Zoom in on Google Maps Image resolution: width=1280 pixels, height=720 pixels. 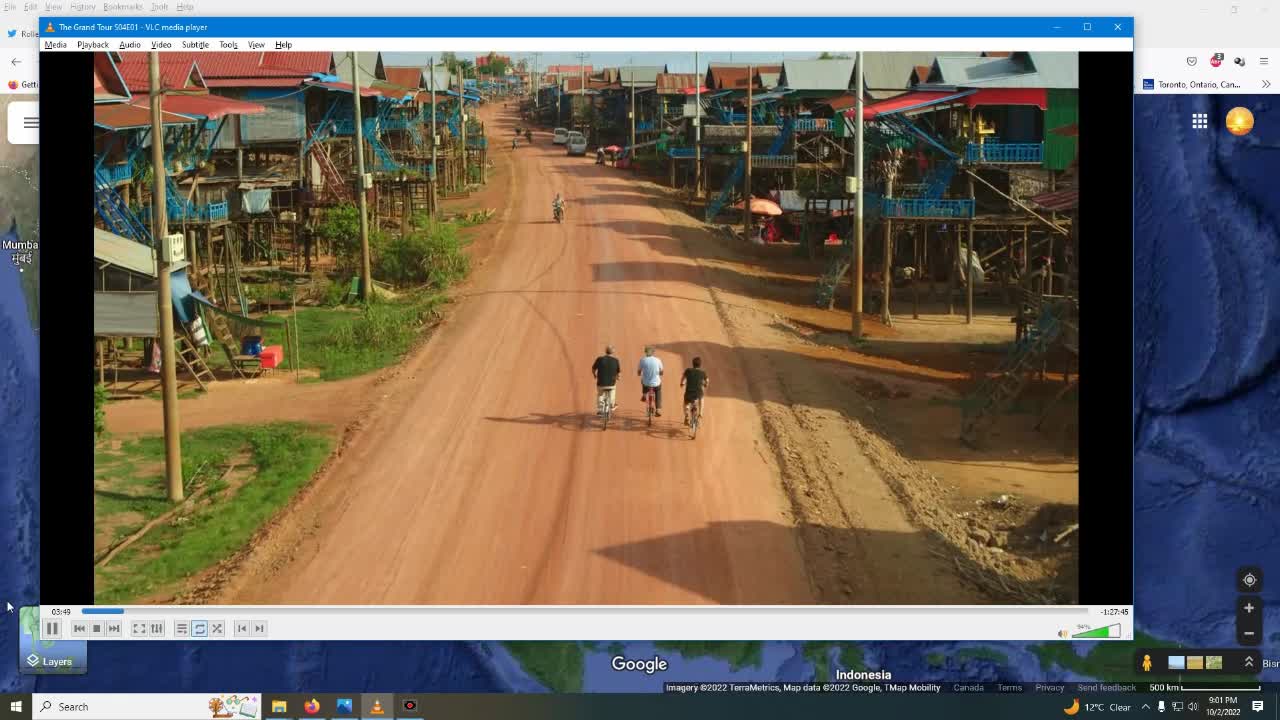(x=1249, y=608)
